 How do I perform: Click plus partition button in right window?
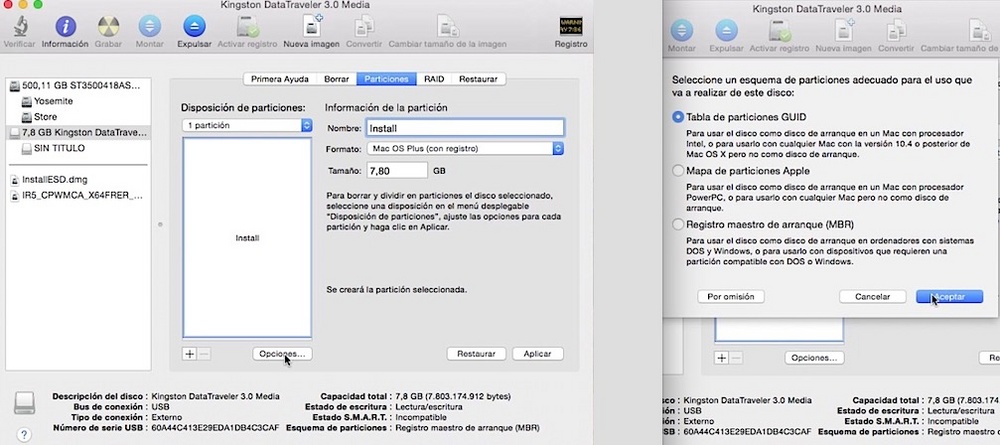pos(721,358)
